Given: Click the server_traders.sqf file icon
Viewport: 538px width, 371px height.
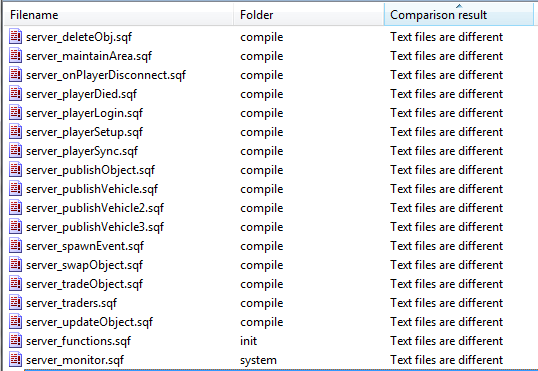Looking at the screenshot, I should point(15,303).
